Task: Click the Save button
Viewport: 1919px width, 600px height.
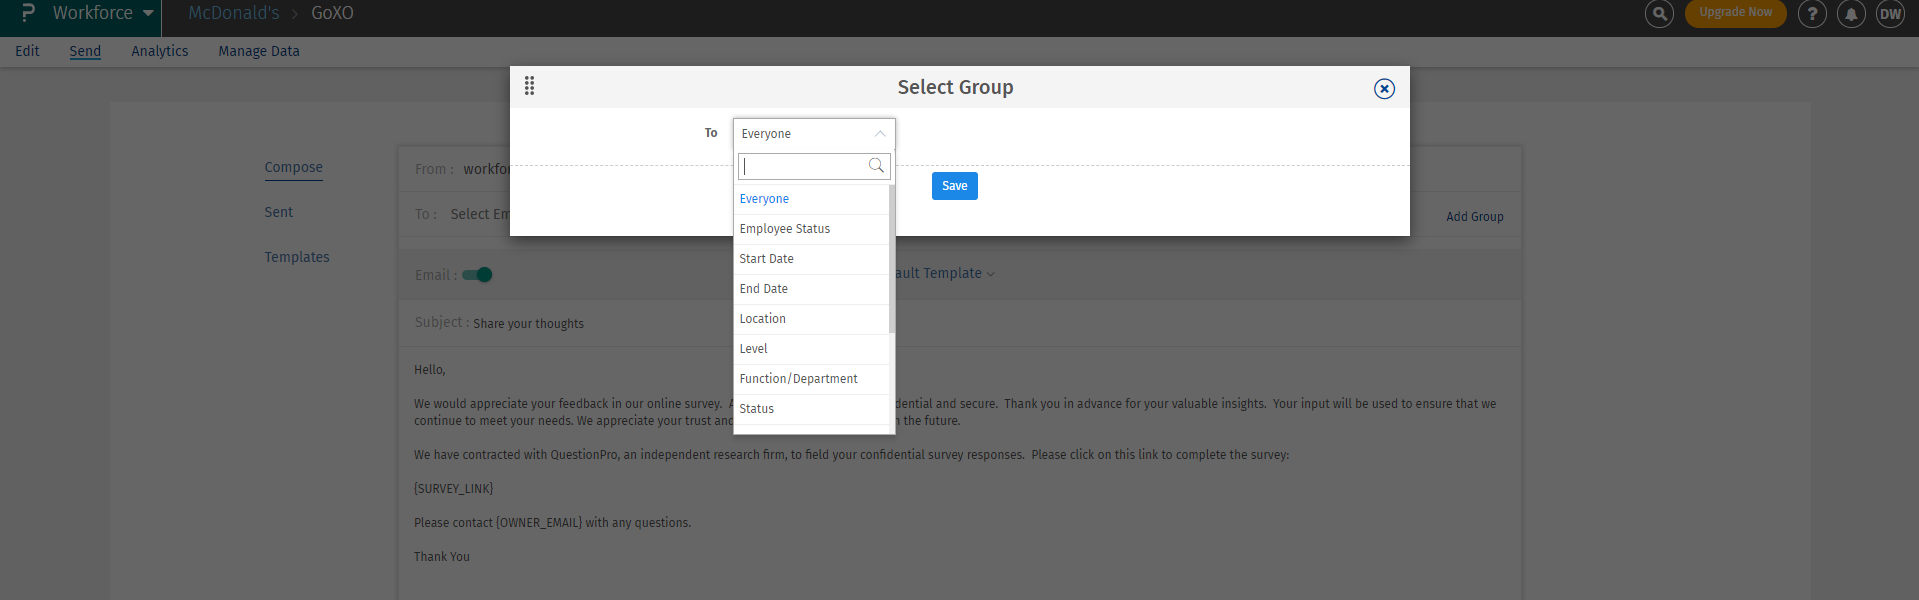Action: coord(955,186)
